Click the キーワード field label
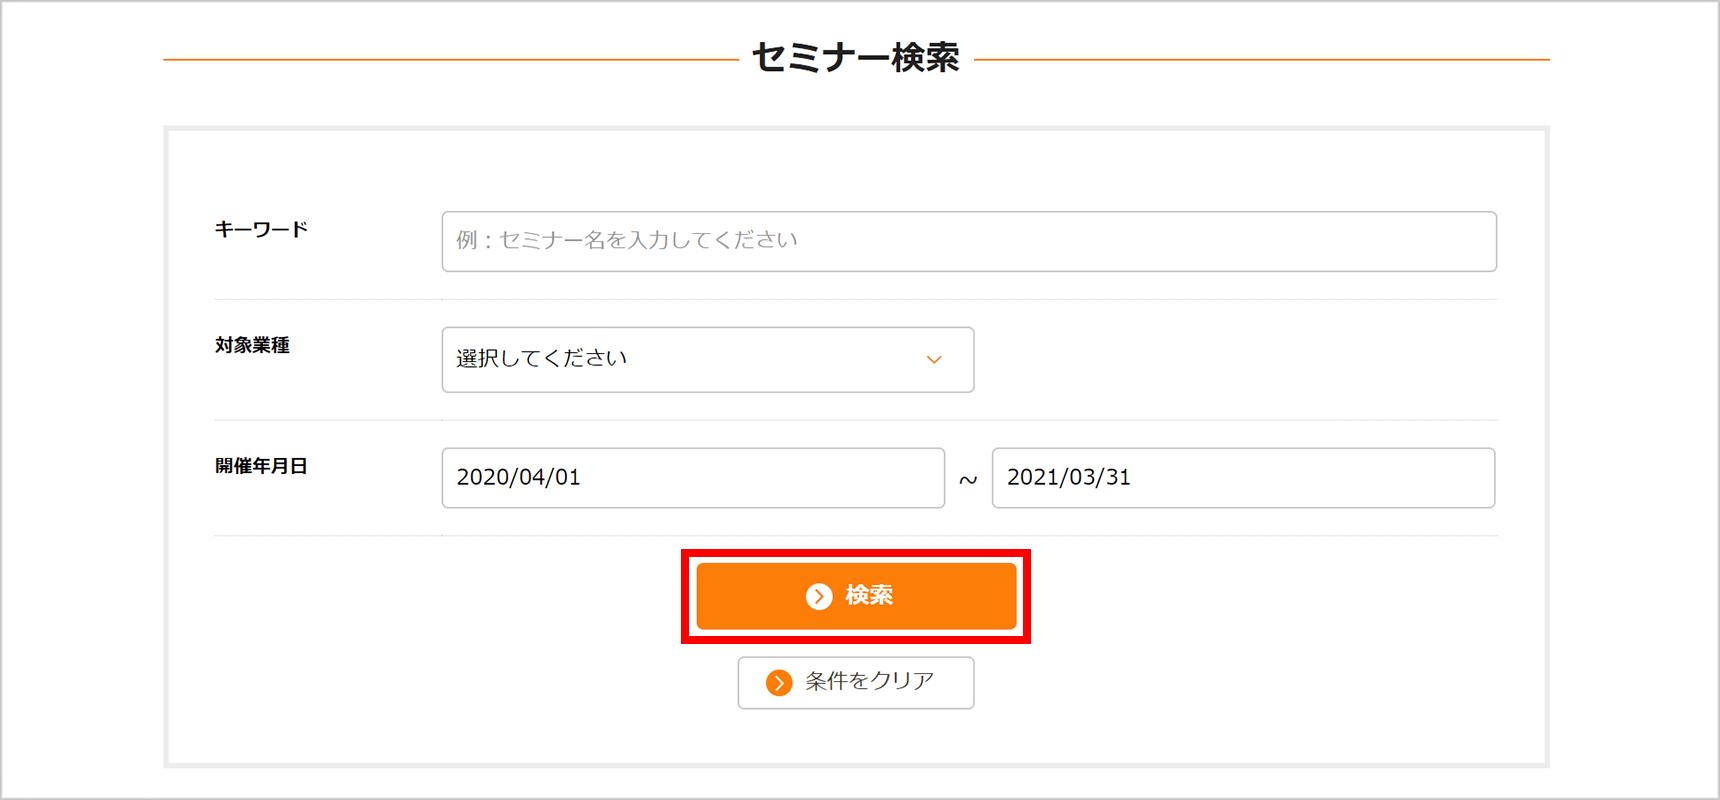 click(x=261, y=229)
